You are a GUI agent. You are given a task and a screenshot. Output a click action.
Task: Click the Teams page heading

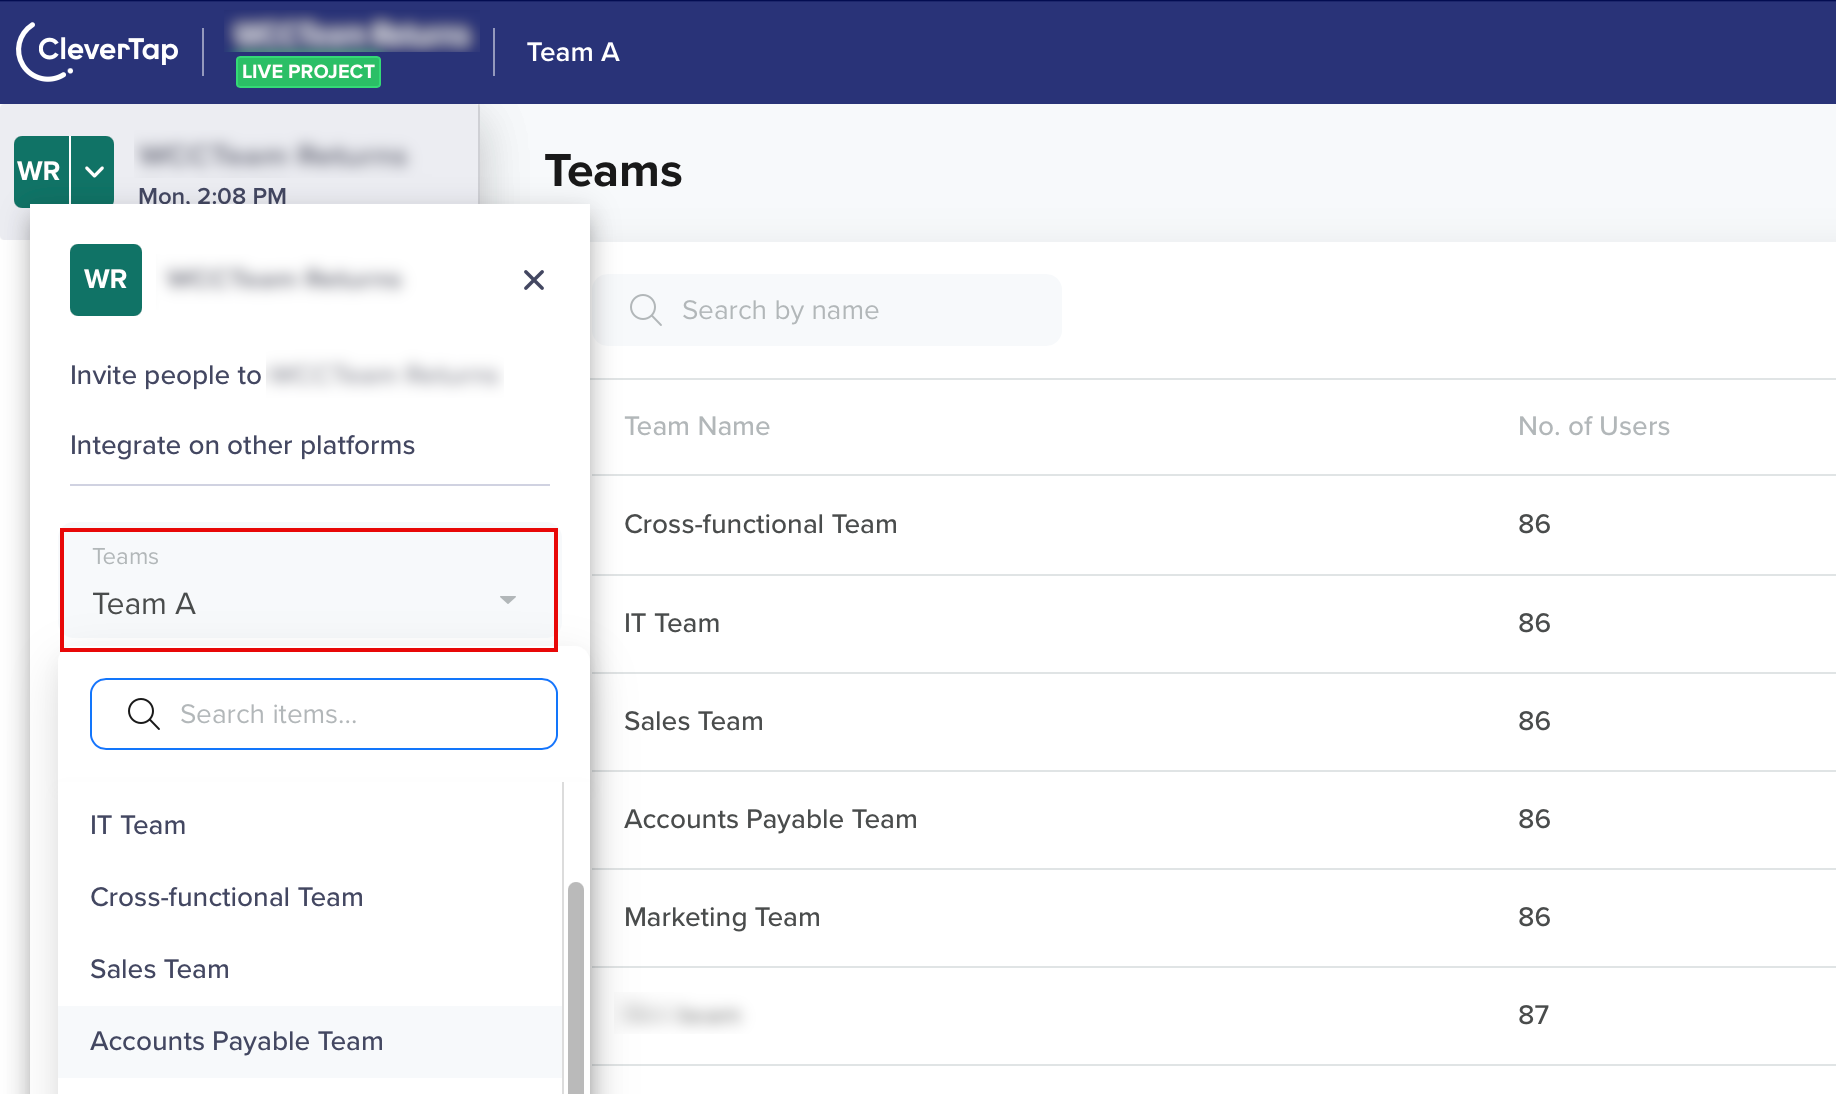613,171
